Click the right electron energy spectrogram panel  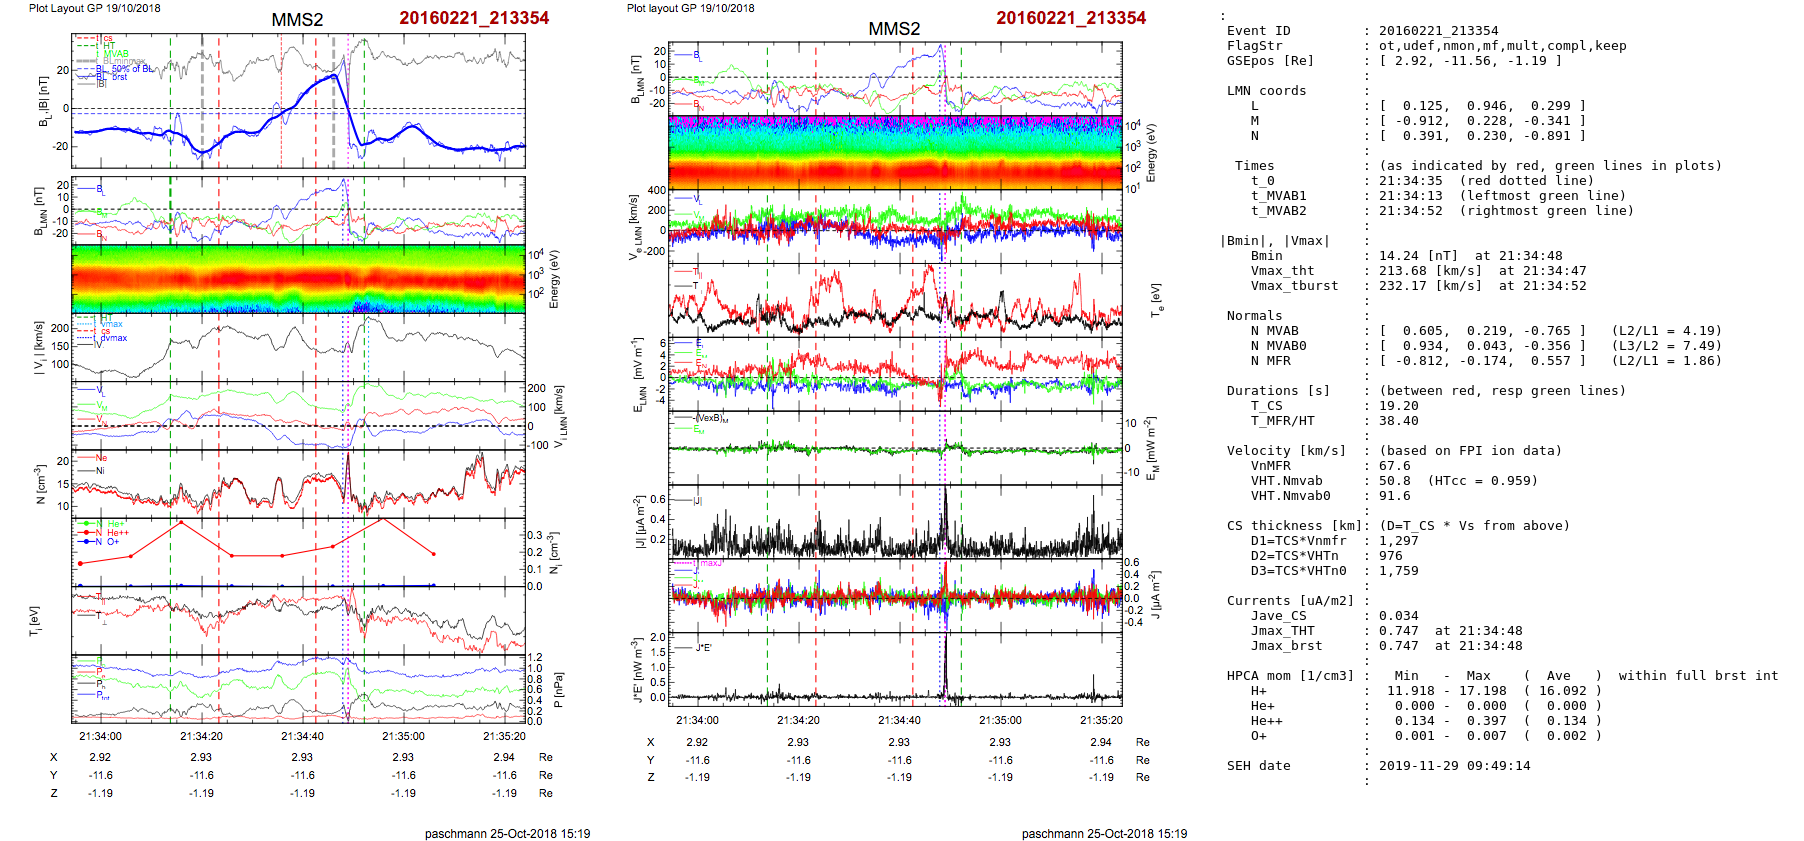(x=895, y=152)
